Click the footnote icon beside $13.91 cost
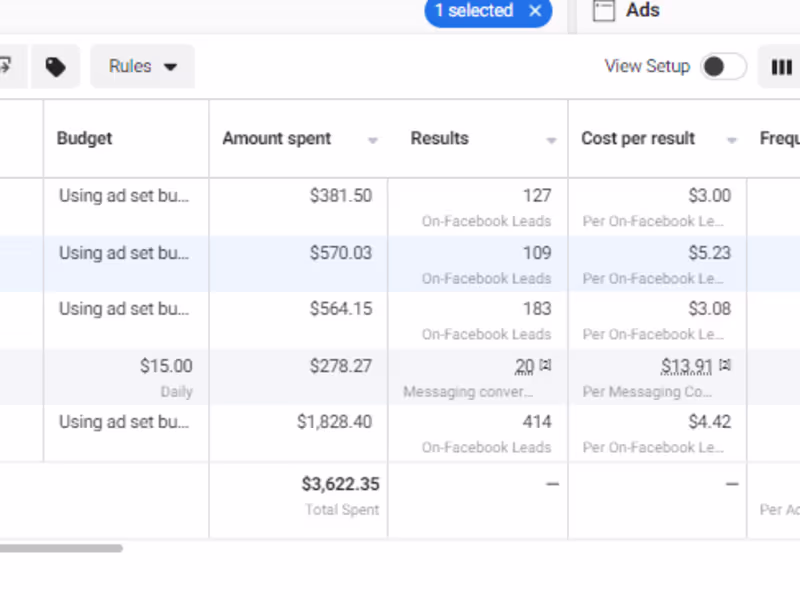 (x=725, y=365)
